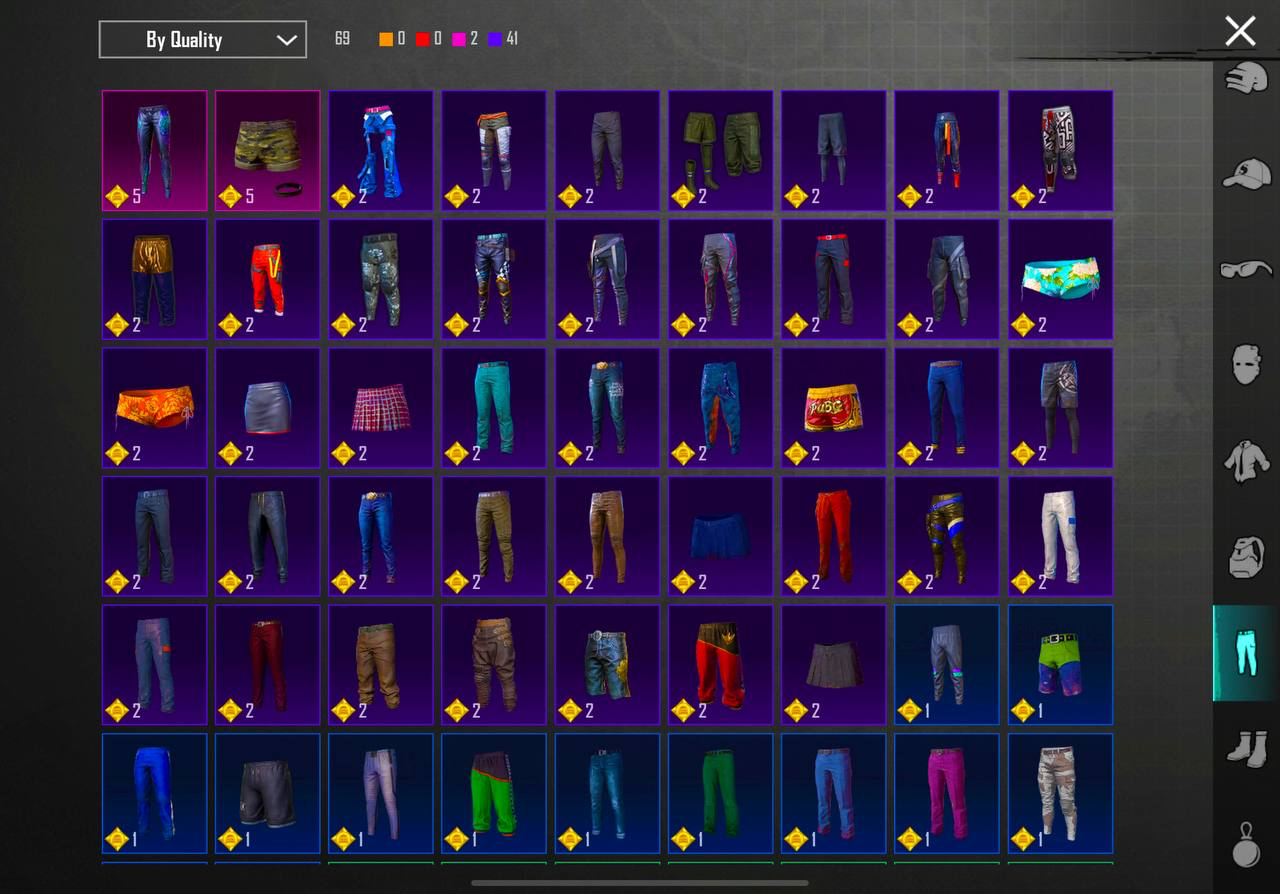Select the solid green pants in blue tile
The image size is (1280, 894).
tap(720, 793)
